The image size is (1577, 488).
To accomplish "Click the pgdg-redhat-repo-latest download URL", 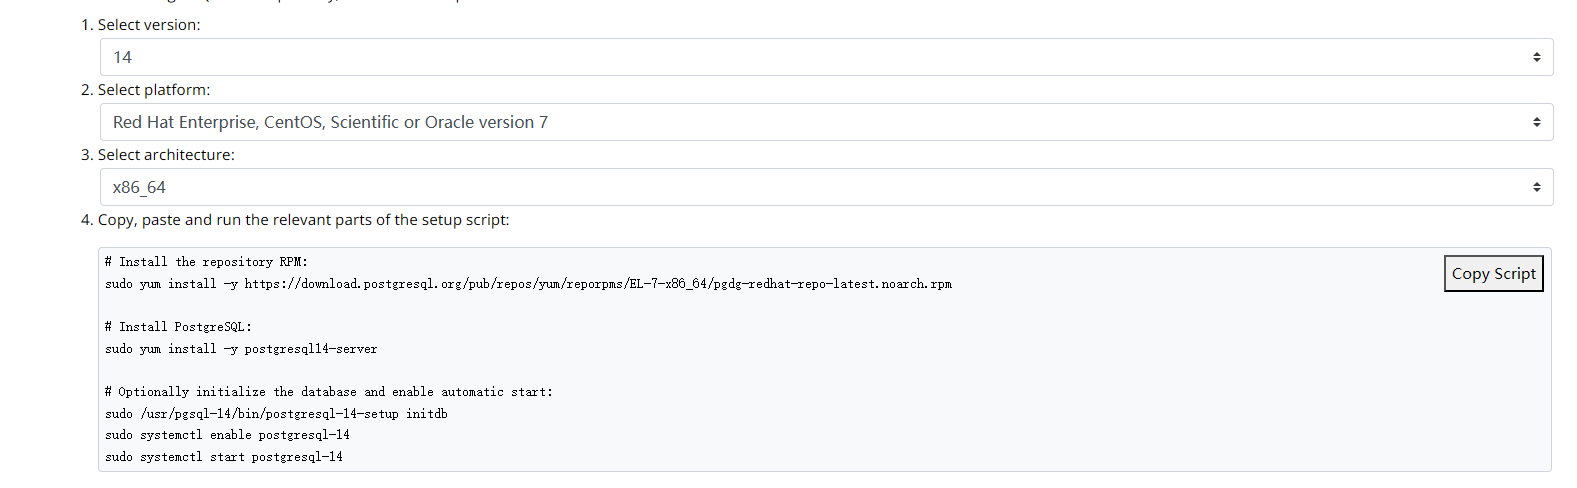I will click(598, 284).
